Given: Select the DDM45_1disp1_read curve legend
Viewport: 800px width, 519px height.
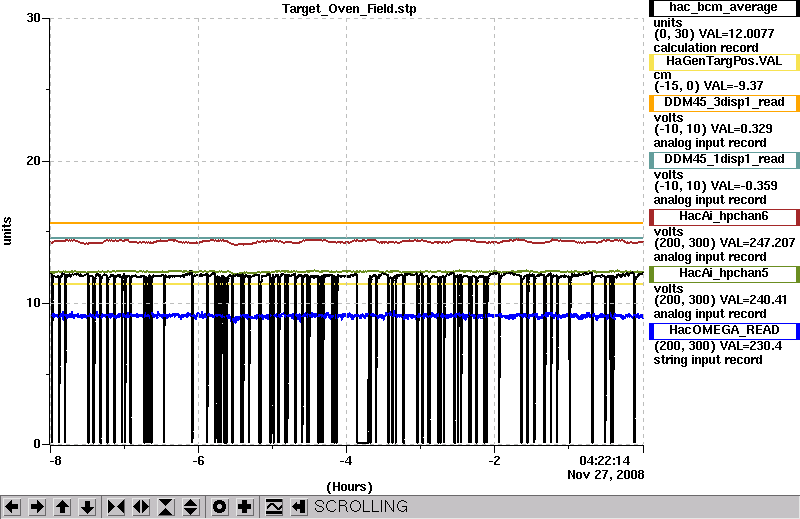Looking at the screenshot, I should point(723,160).
